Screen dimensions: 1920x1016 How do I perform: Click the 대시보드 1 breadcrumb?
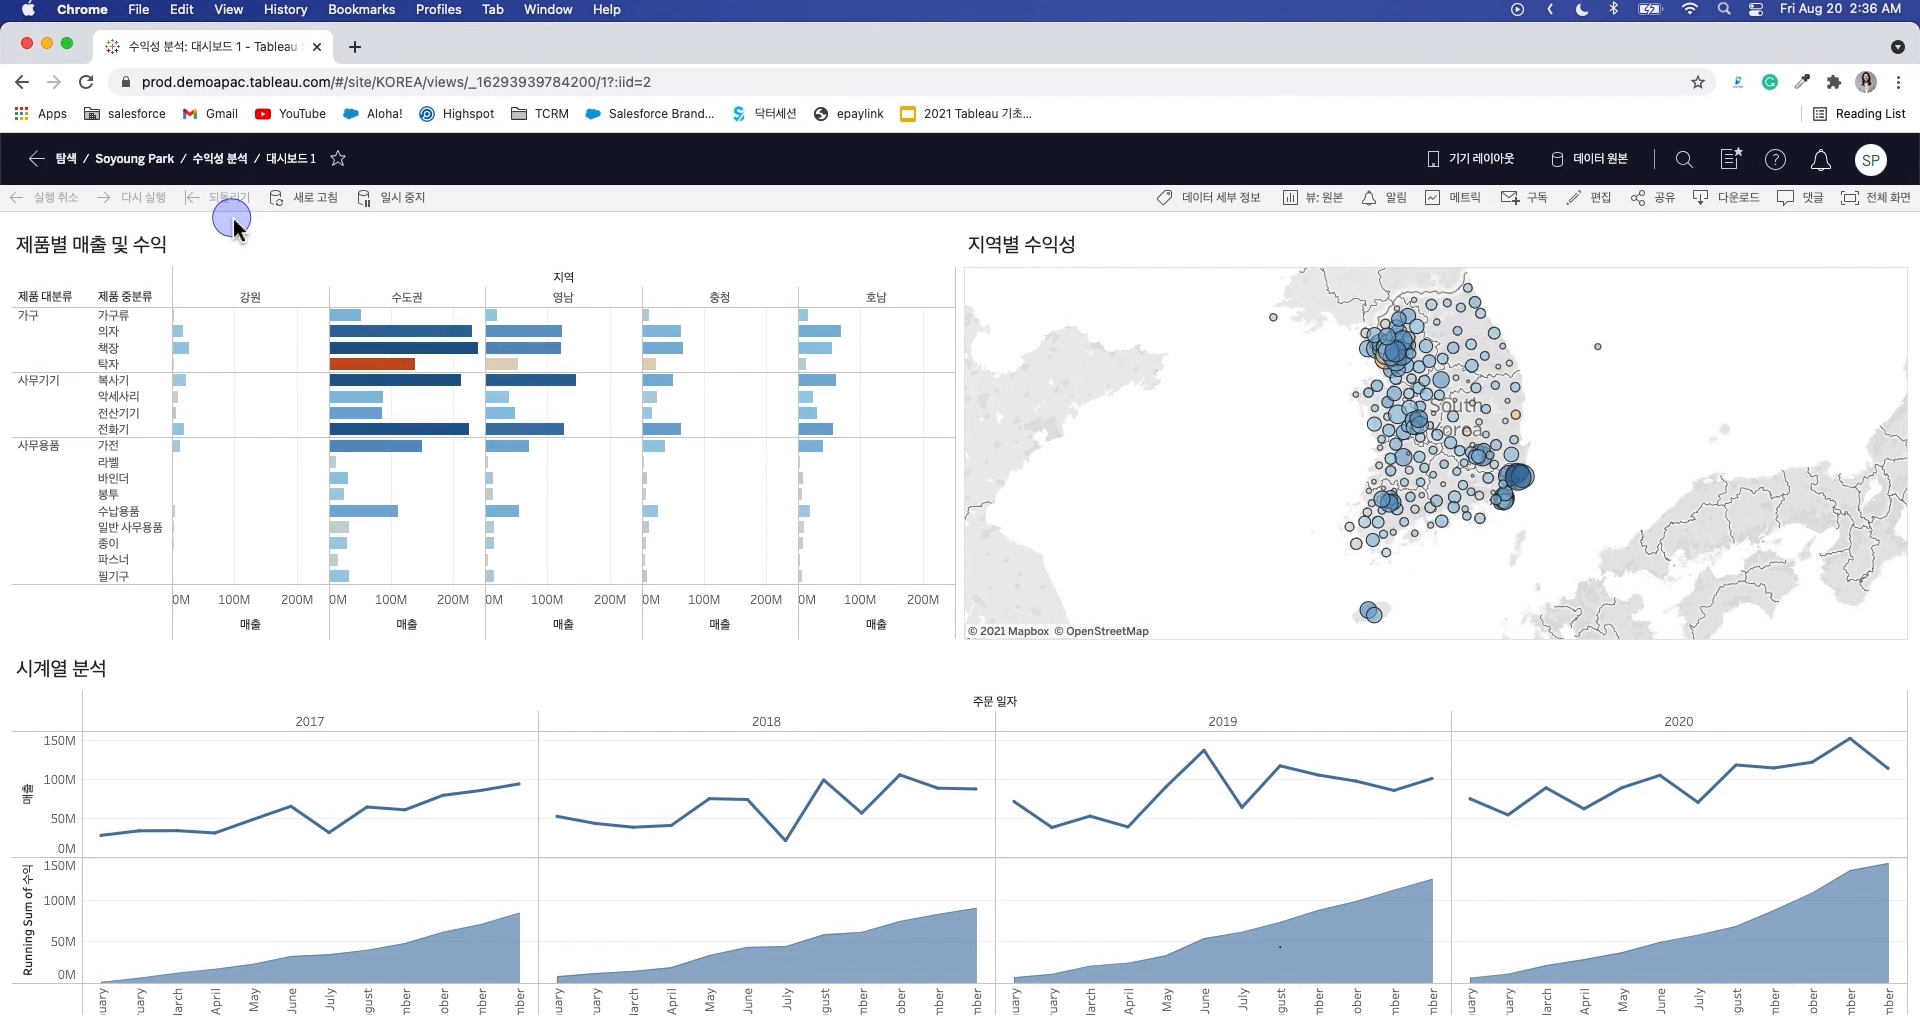(x=290, y=159)
